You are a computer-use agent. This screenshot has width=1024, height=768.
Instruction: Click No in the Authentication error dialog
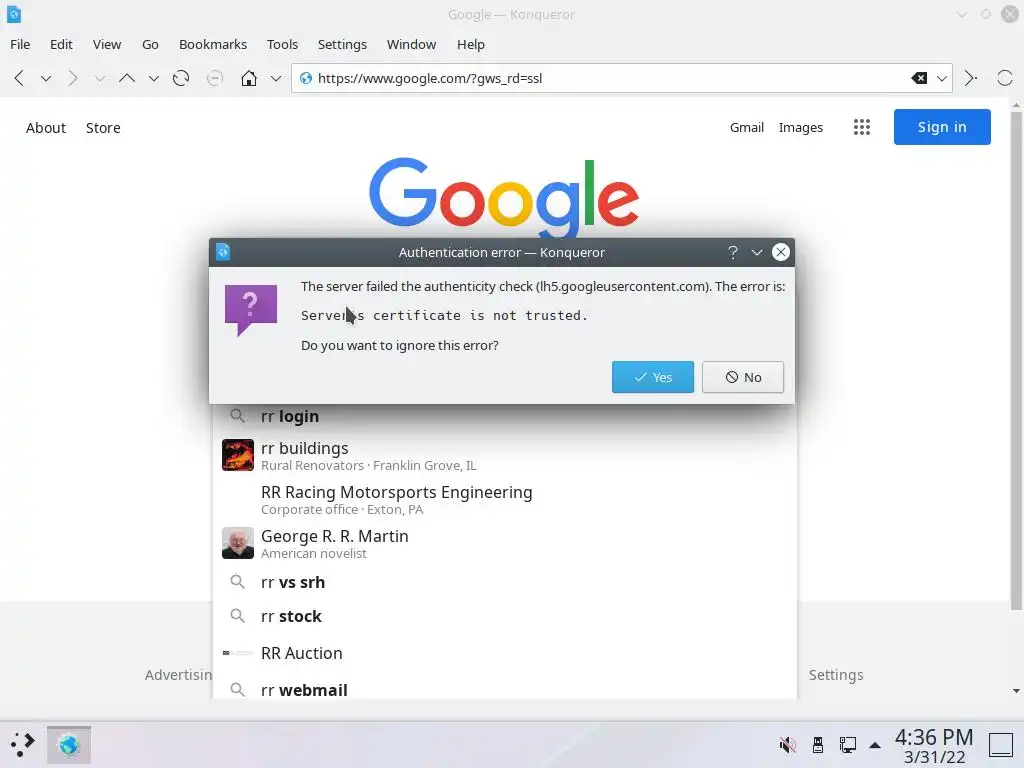743,377
